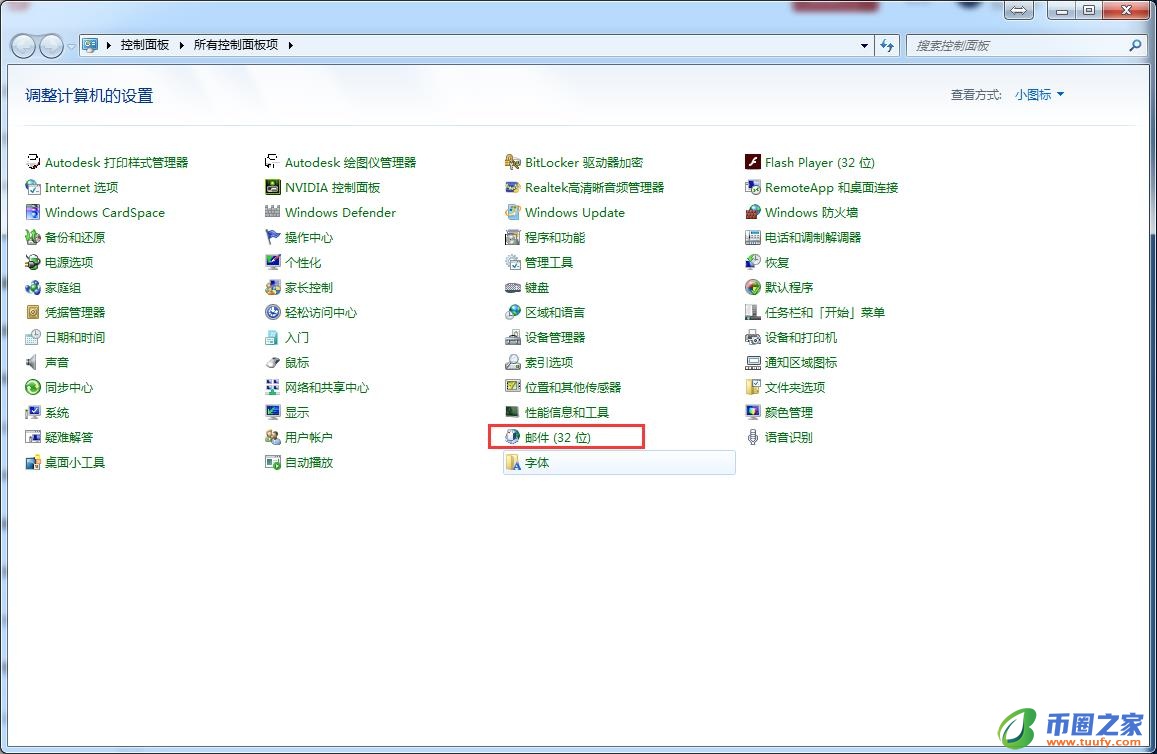Expand the address bar history dropdown
Screen dimensions: 1157x754
click(863, 45)
